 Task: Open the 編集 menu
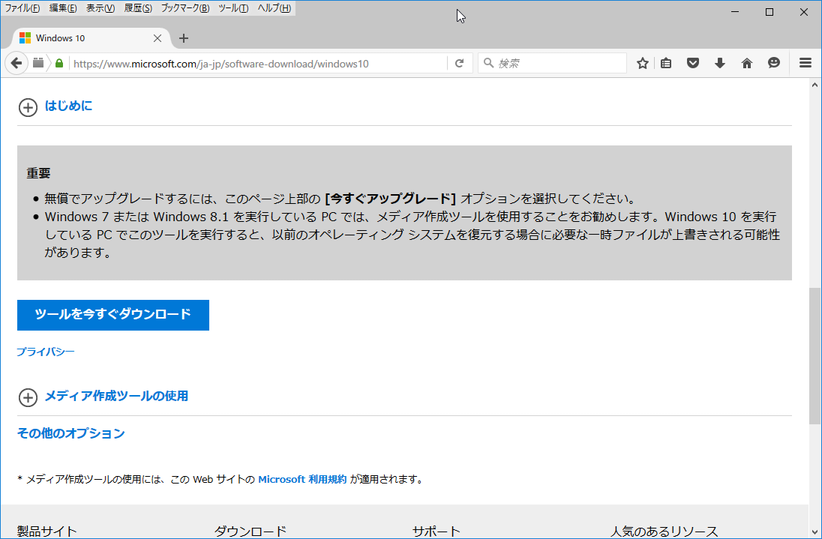pos(63,8)
